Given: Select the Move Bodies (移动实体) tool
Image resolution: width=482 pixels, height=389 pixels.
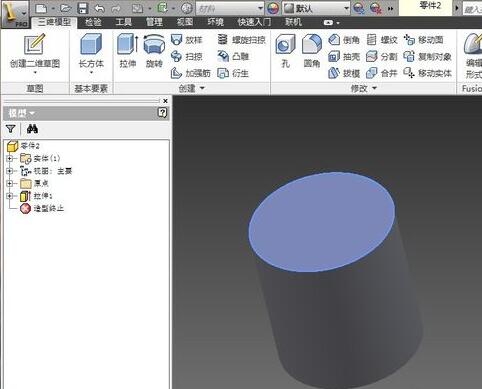Looking at the screenshot, I should click(427, 73).
